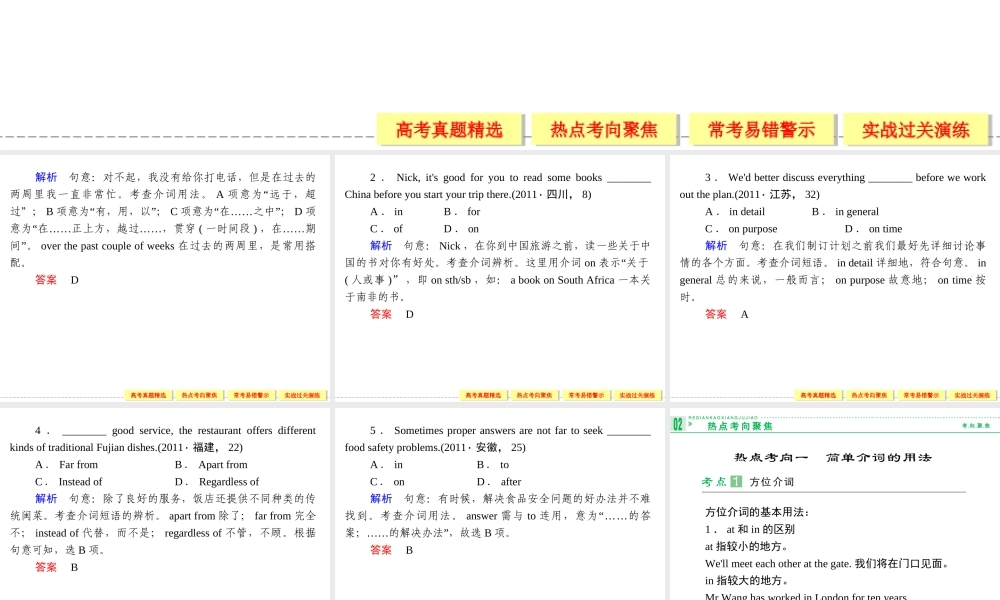Click small 高考真题精选 button in question 3 slide
This screenshot has width=1000, height=600.
click(x=818, y=395)
